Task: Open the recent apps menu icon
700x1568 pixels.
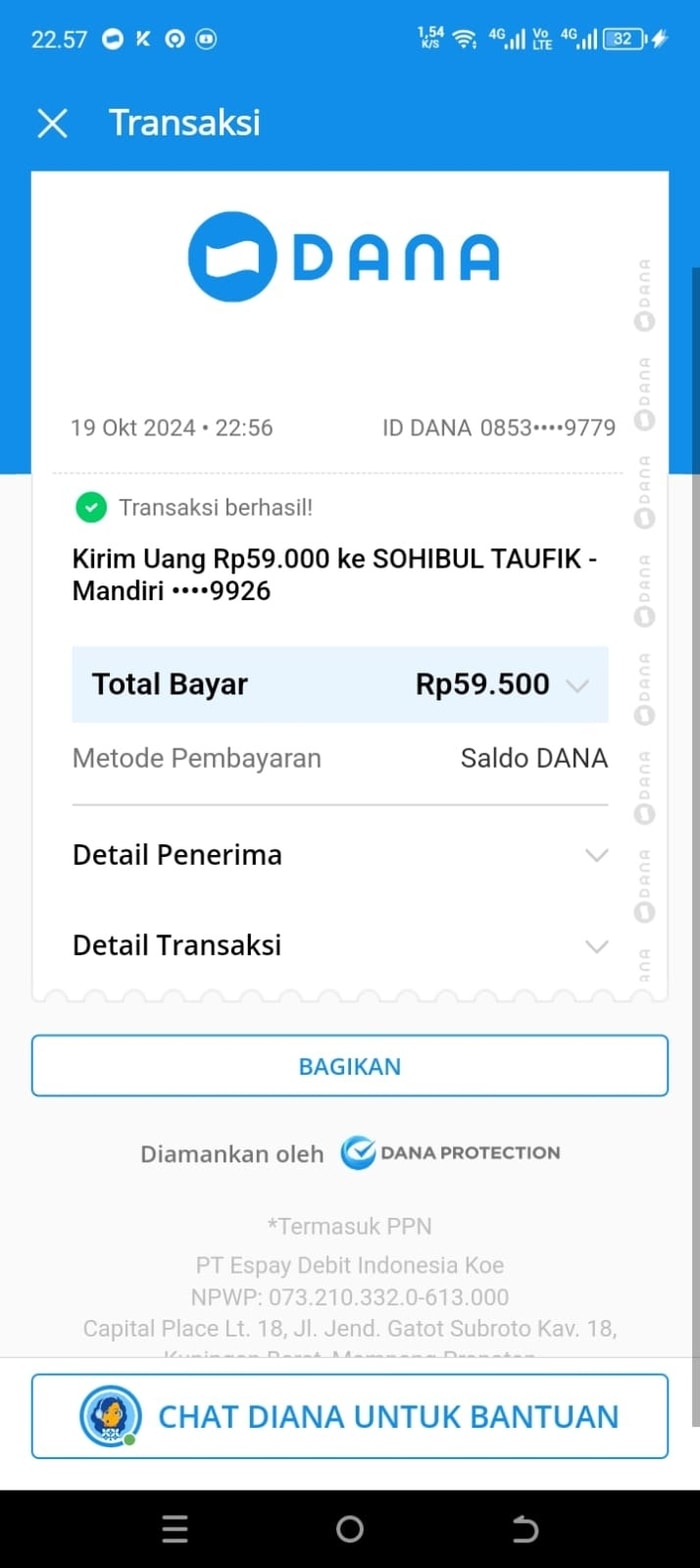Action: 174,1528
